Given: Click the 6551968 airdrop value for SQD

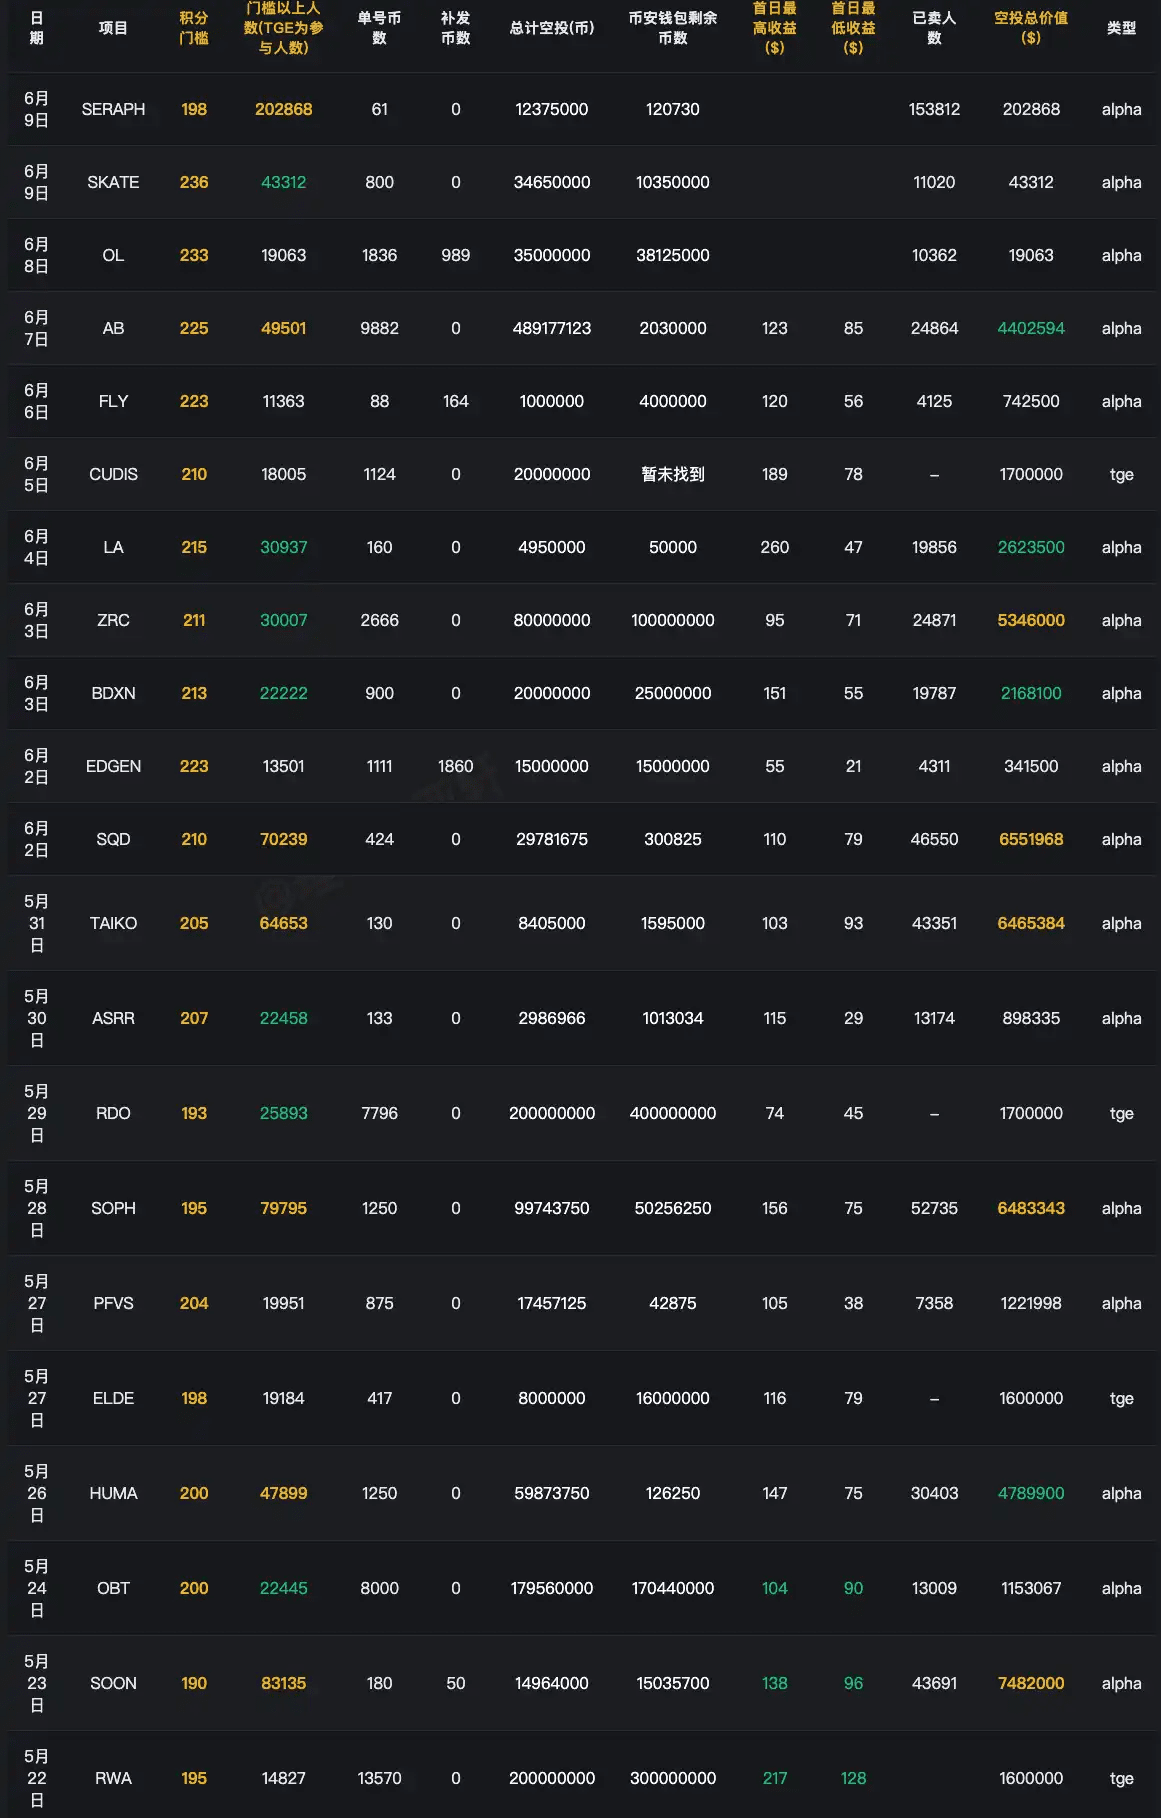Looking at the screenshot, I should 1031,839.
